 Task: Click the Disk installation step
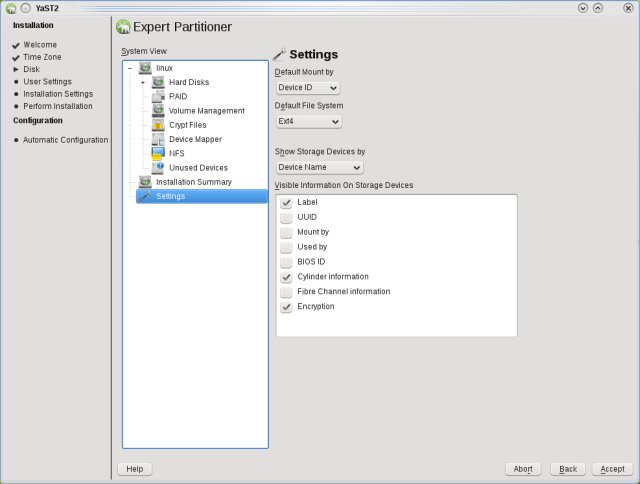pos(31,69)
